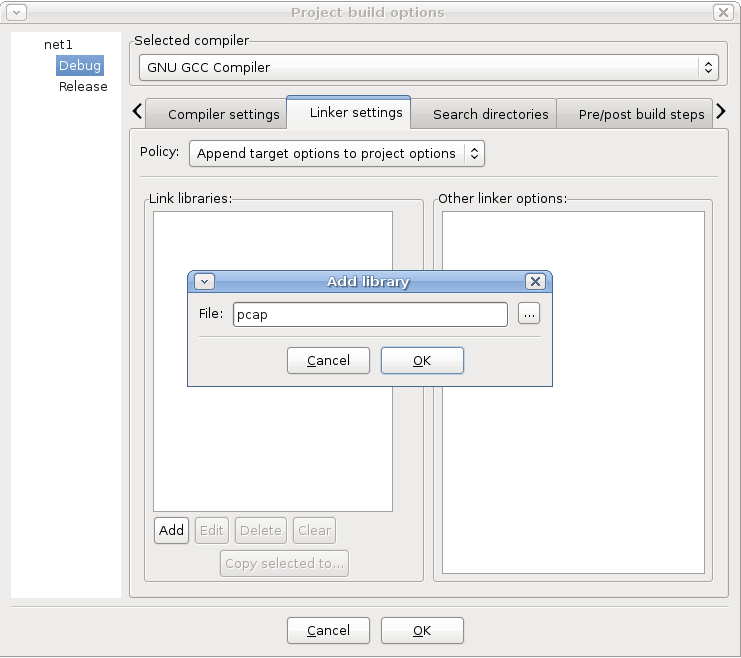Go to the Pre/post build steps tab
The height and width of the screenshot is (658, 741).
[641, 114]
